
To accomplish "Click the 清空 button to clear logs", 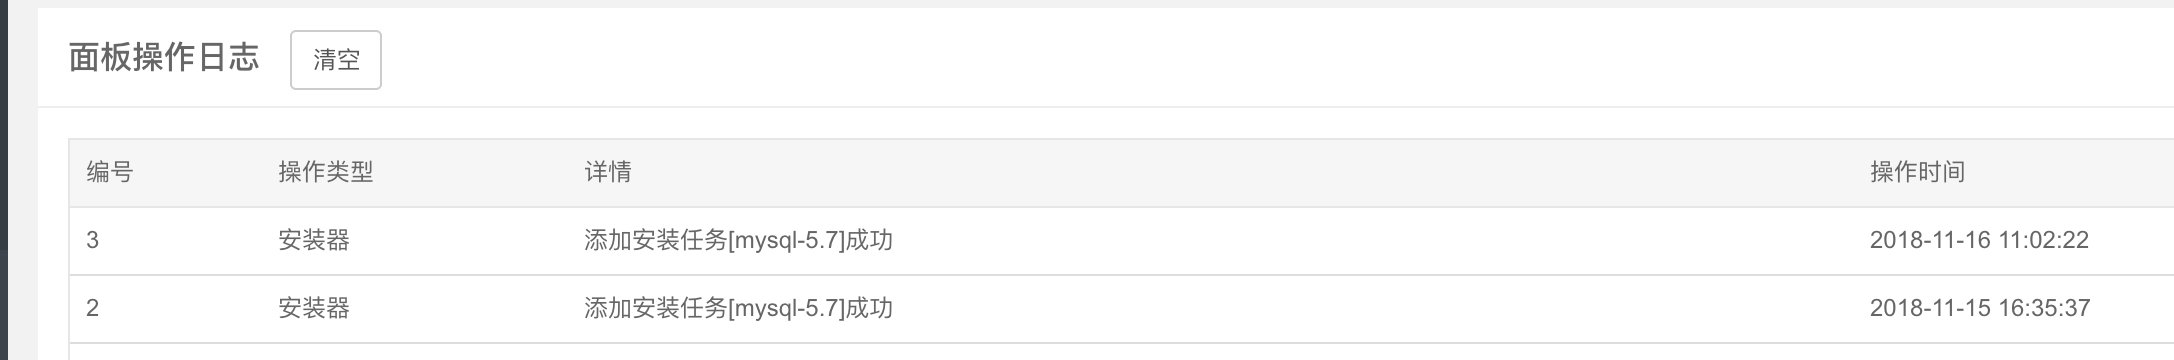I will [x=336, y=60].
